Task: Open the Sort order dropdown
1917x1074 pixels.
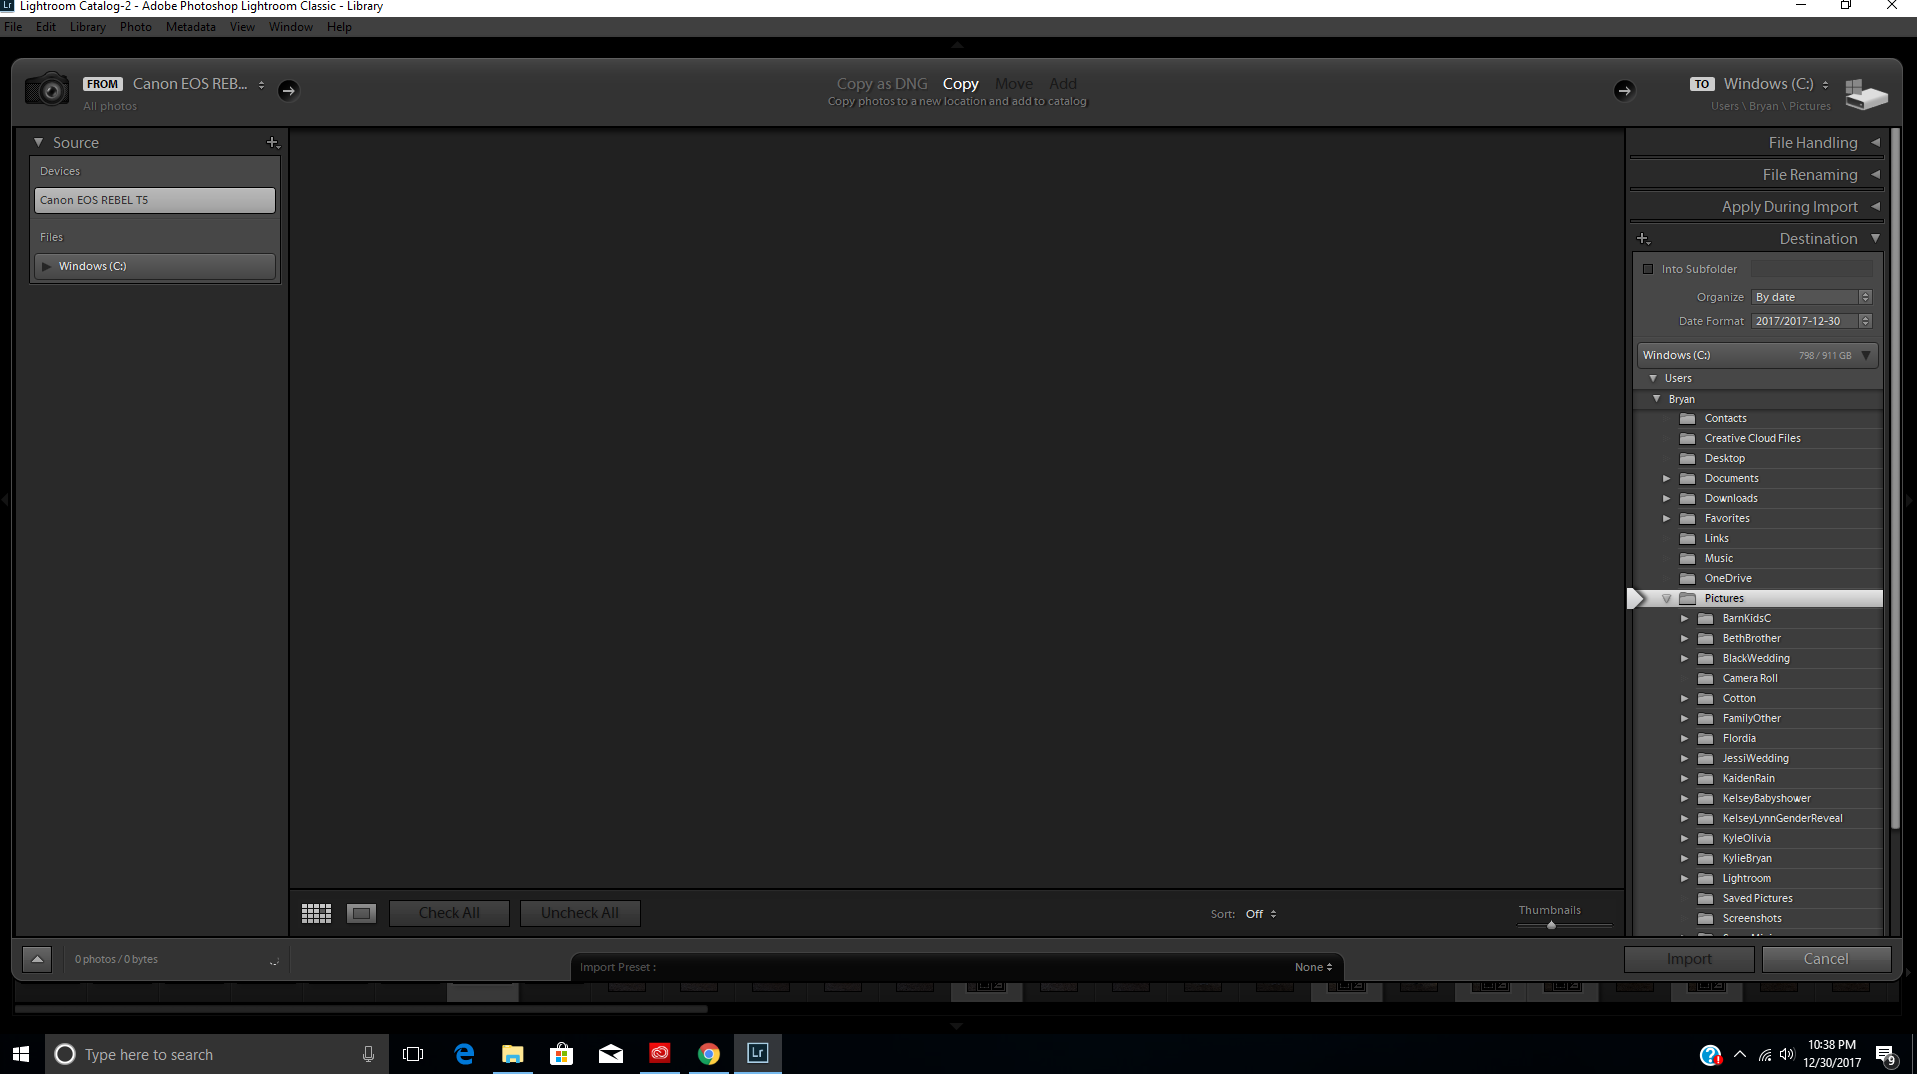Action: pos(1261,914)
